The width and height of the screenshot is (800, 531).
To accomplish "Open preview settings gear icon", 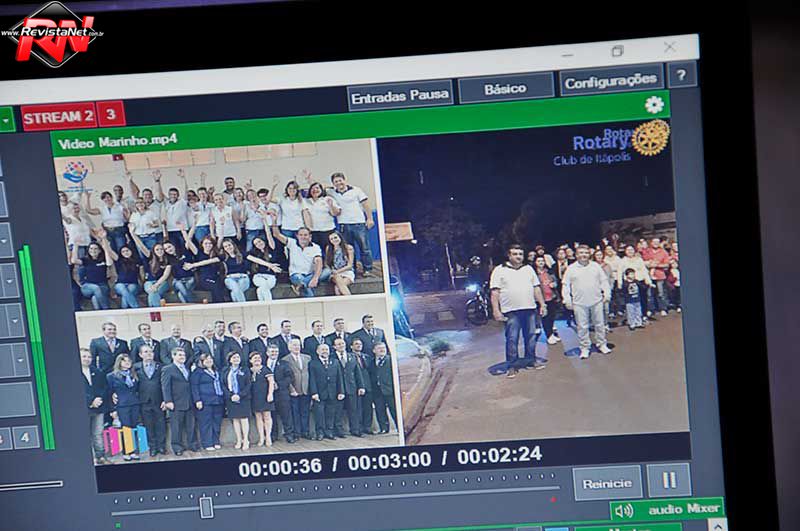I will pyautogui.click(x=654, y=105).
